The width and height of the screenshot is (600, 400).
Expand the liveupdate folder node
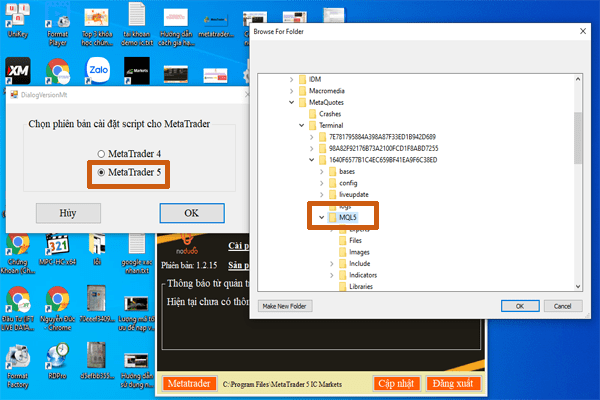pyautogui.click(x=322, y=194)
